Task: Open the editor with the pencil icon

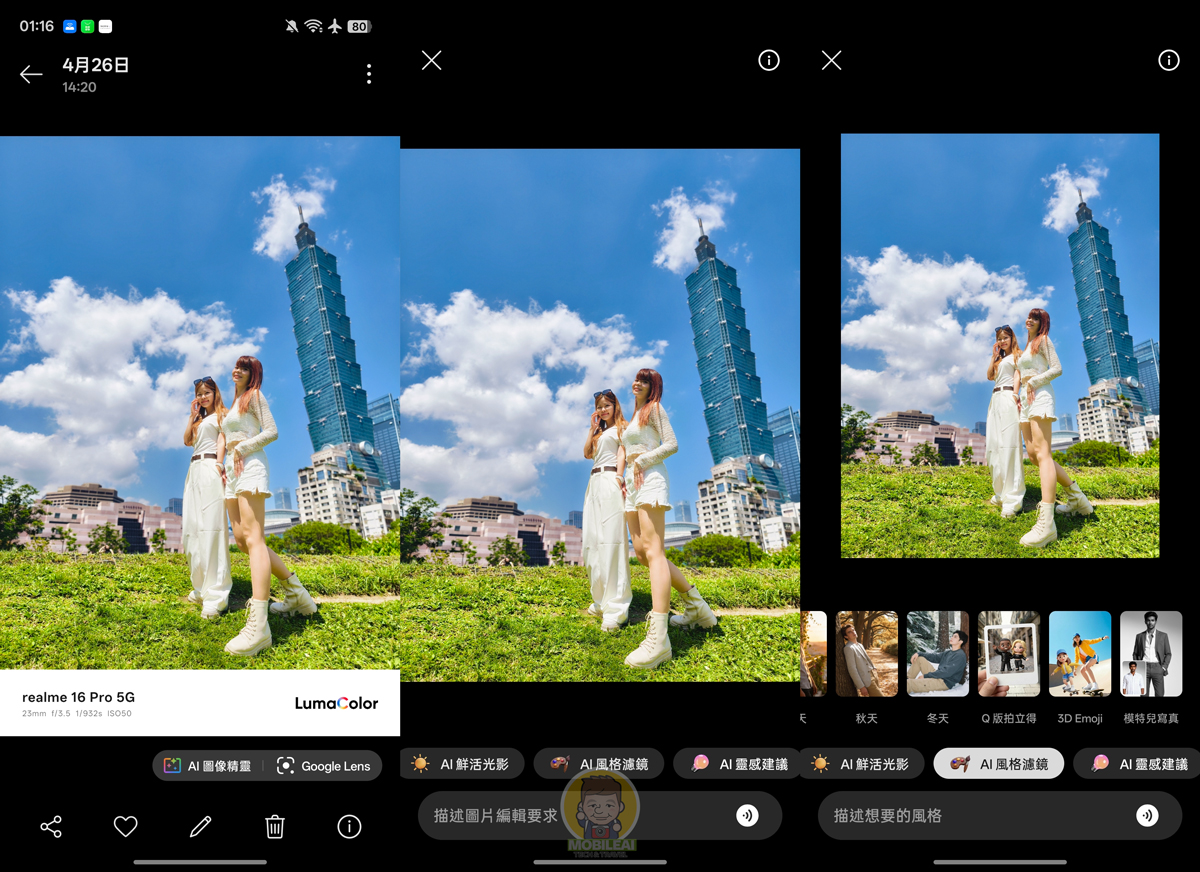Action: [200, 826]
